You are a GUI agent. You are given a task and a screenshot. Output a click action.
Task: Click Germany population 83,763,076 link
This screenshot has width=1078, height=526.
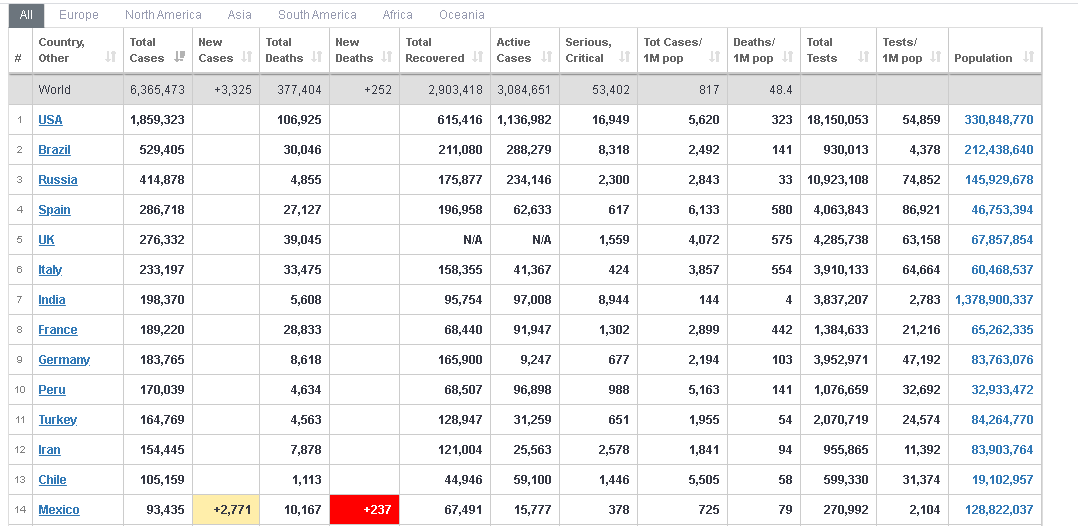coord(1002,360)
